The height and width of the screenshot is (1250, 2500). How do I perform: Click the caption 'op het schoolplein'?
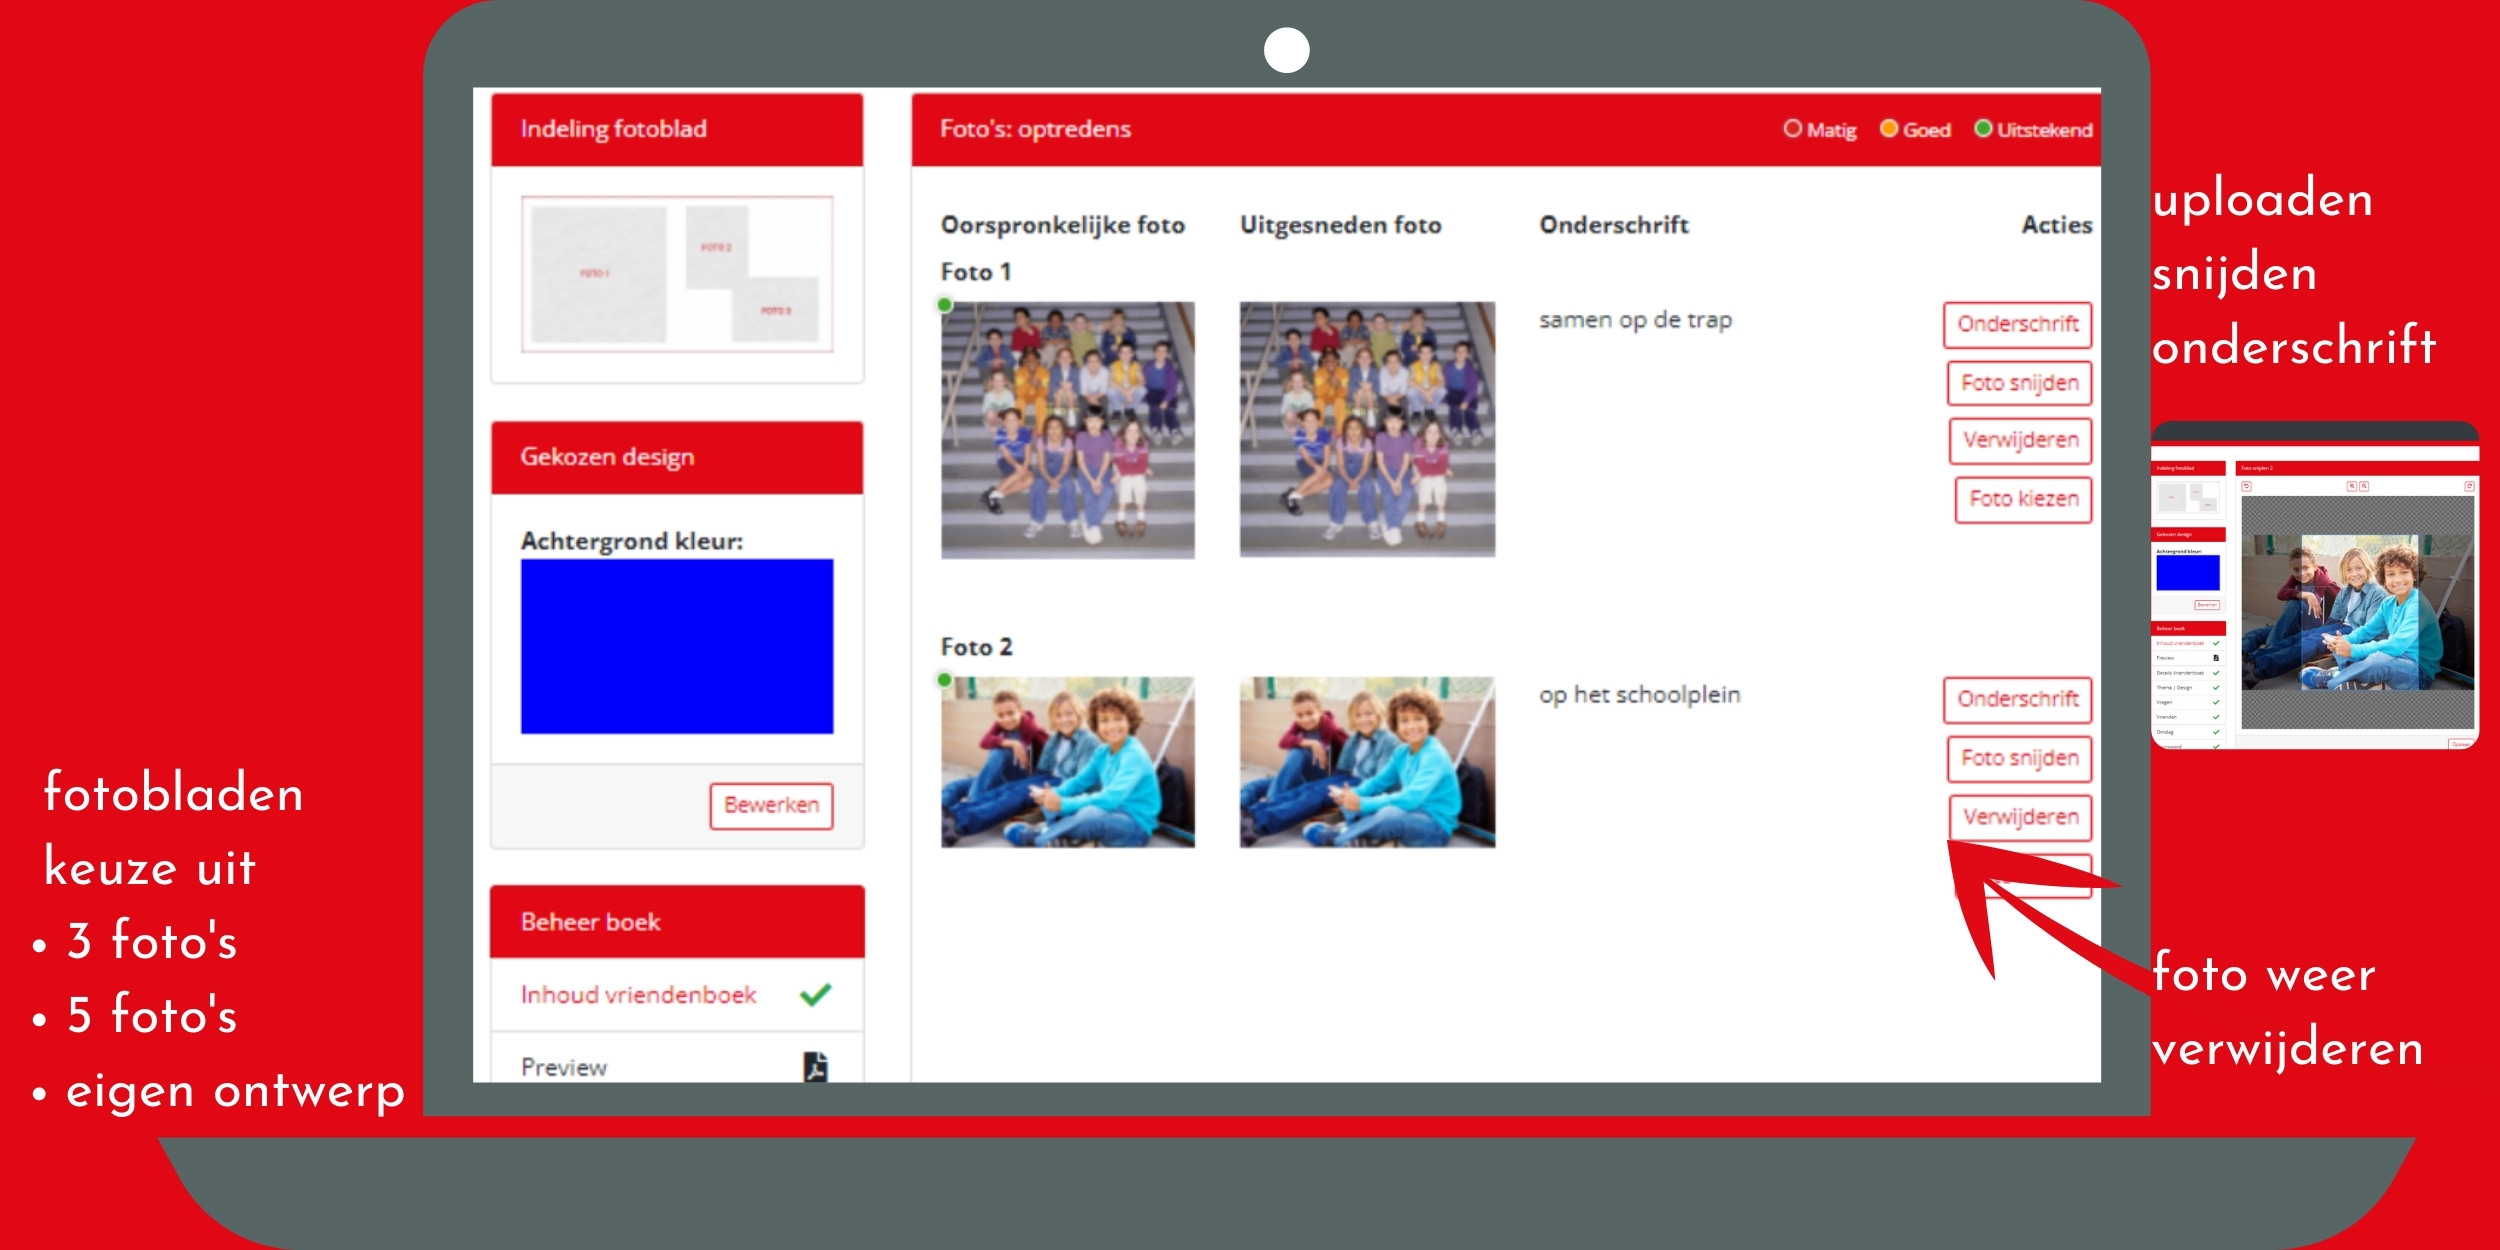coord(1639,695)
